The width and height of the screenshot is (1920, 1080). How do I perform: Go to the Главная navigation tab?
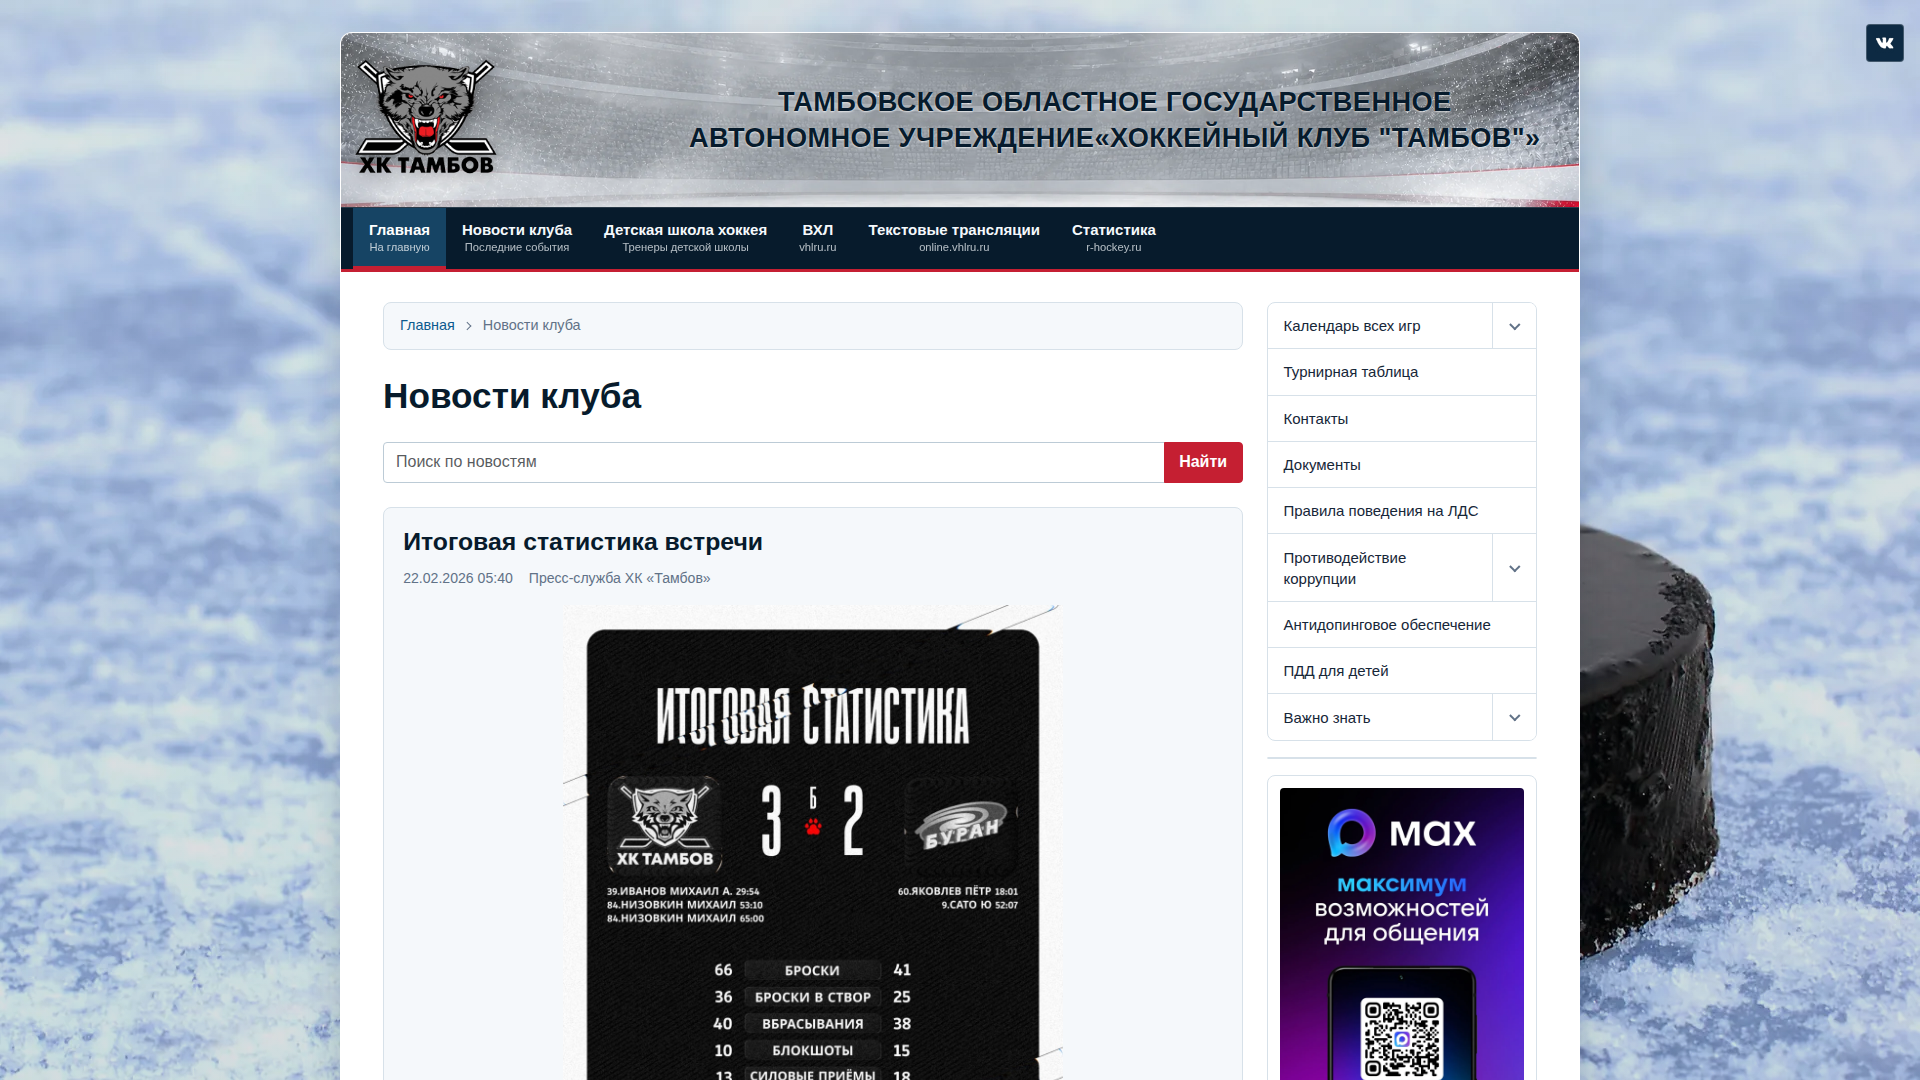tap(399, 238)
